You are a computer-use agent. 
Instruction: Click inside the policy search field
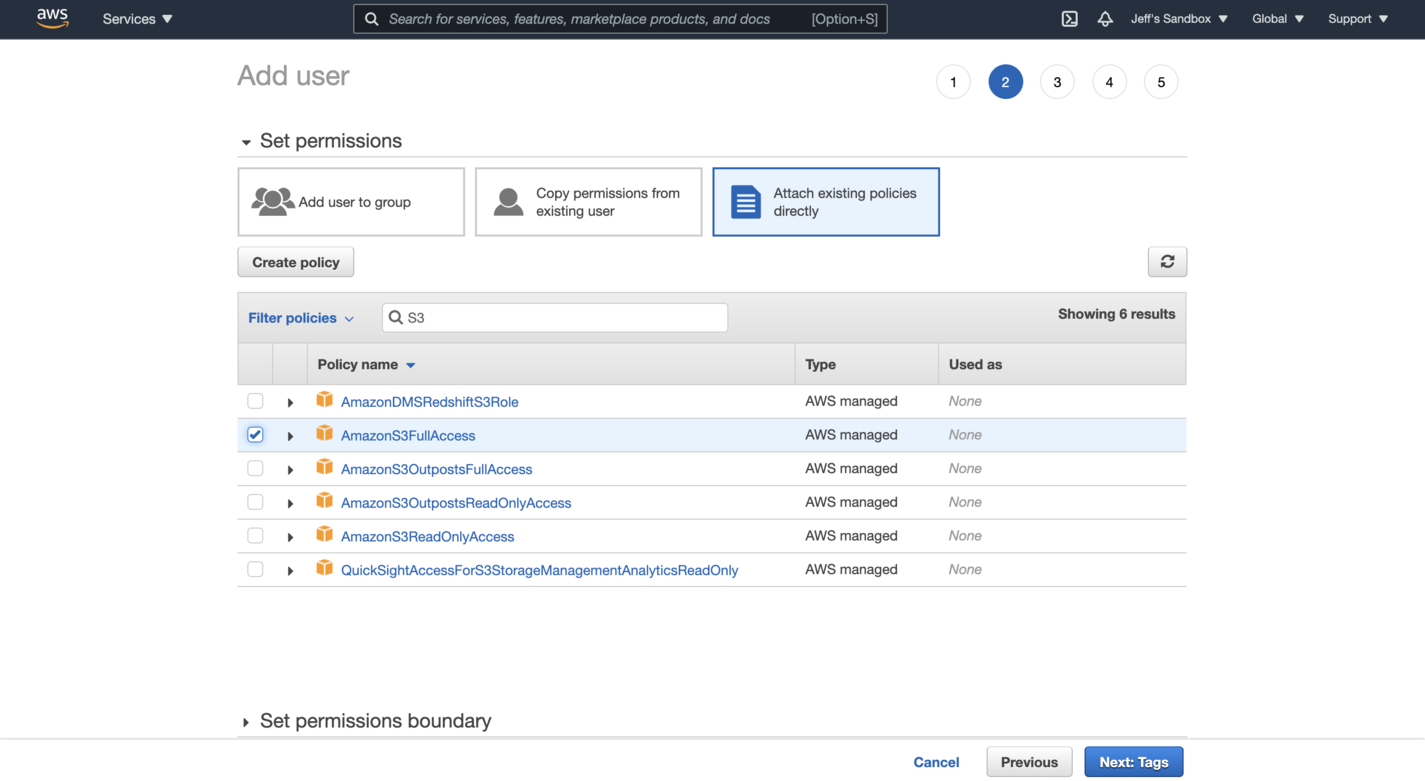click(x=554, y=317)
